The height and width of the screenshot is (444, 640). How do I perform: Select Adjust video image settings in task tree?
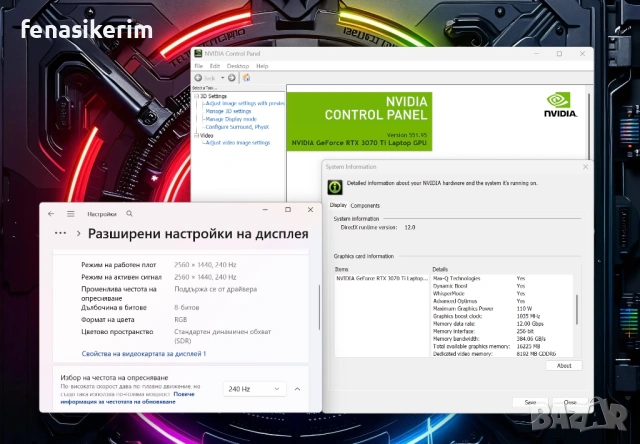tap(238, 143)
